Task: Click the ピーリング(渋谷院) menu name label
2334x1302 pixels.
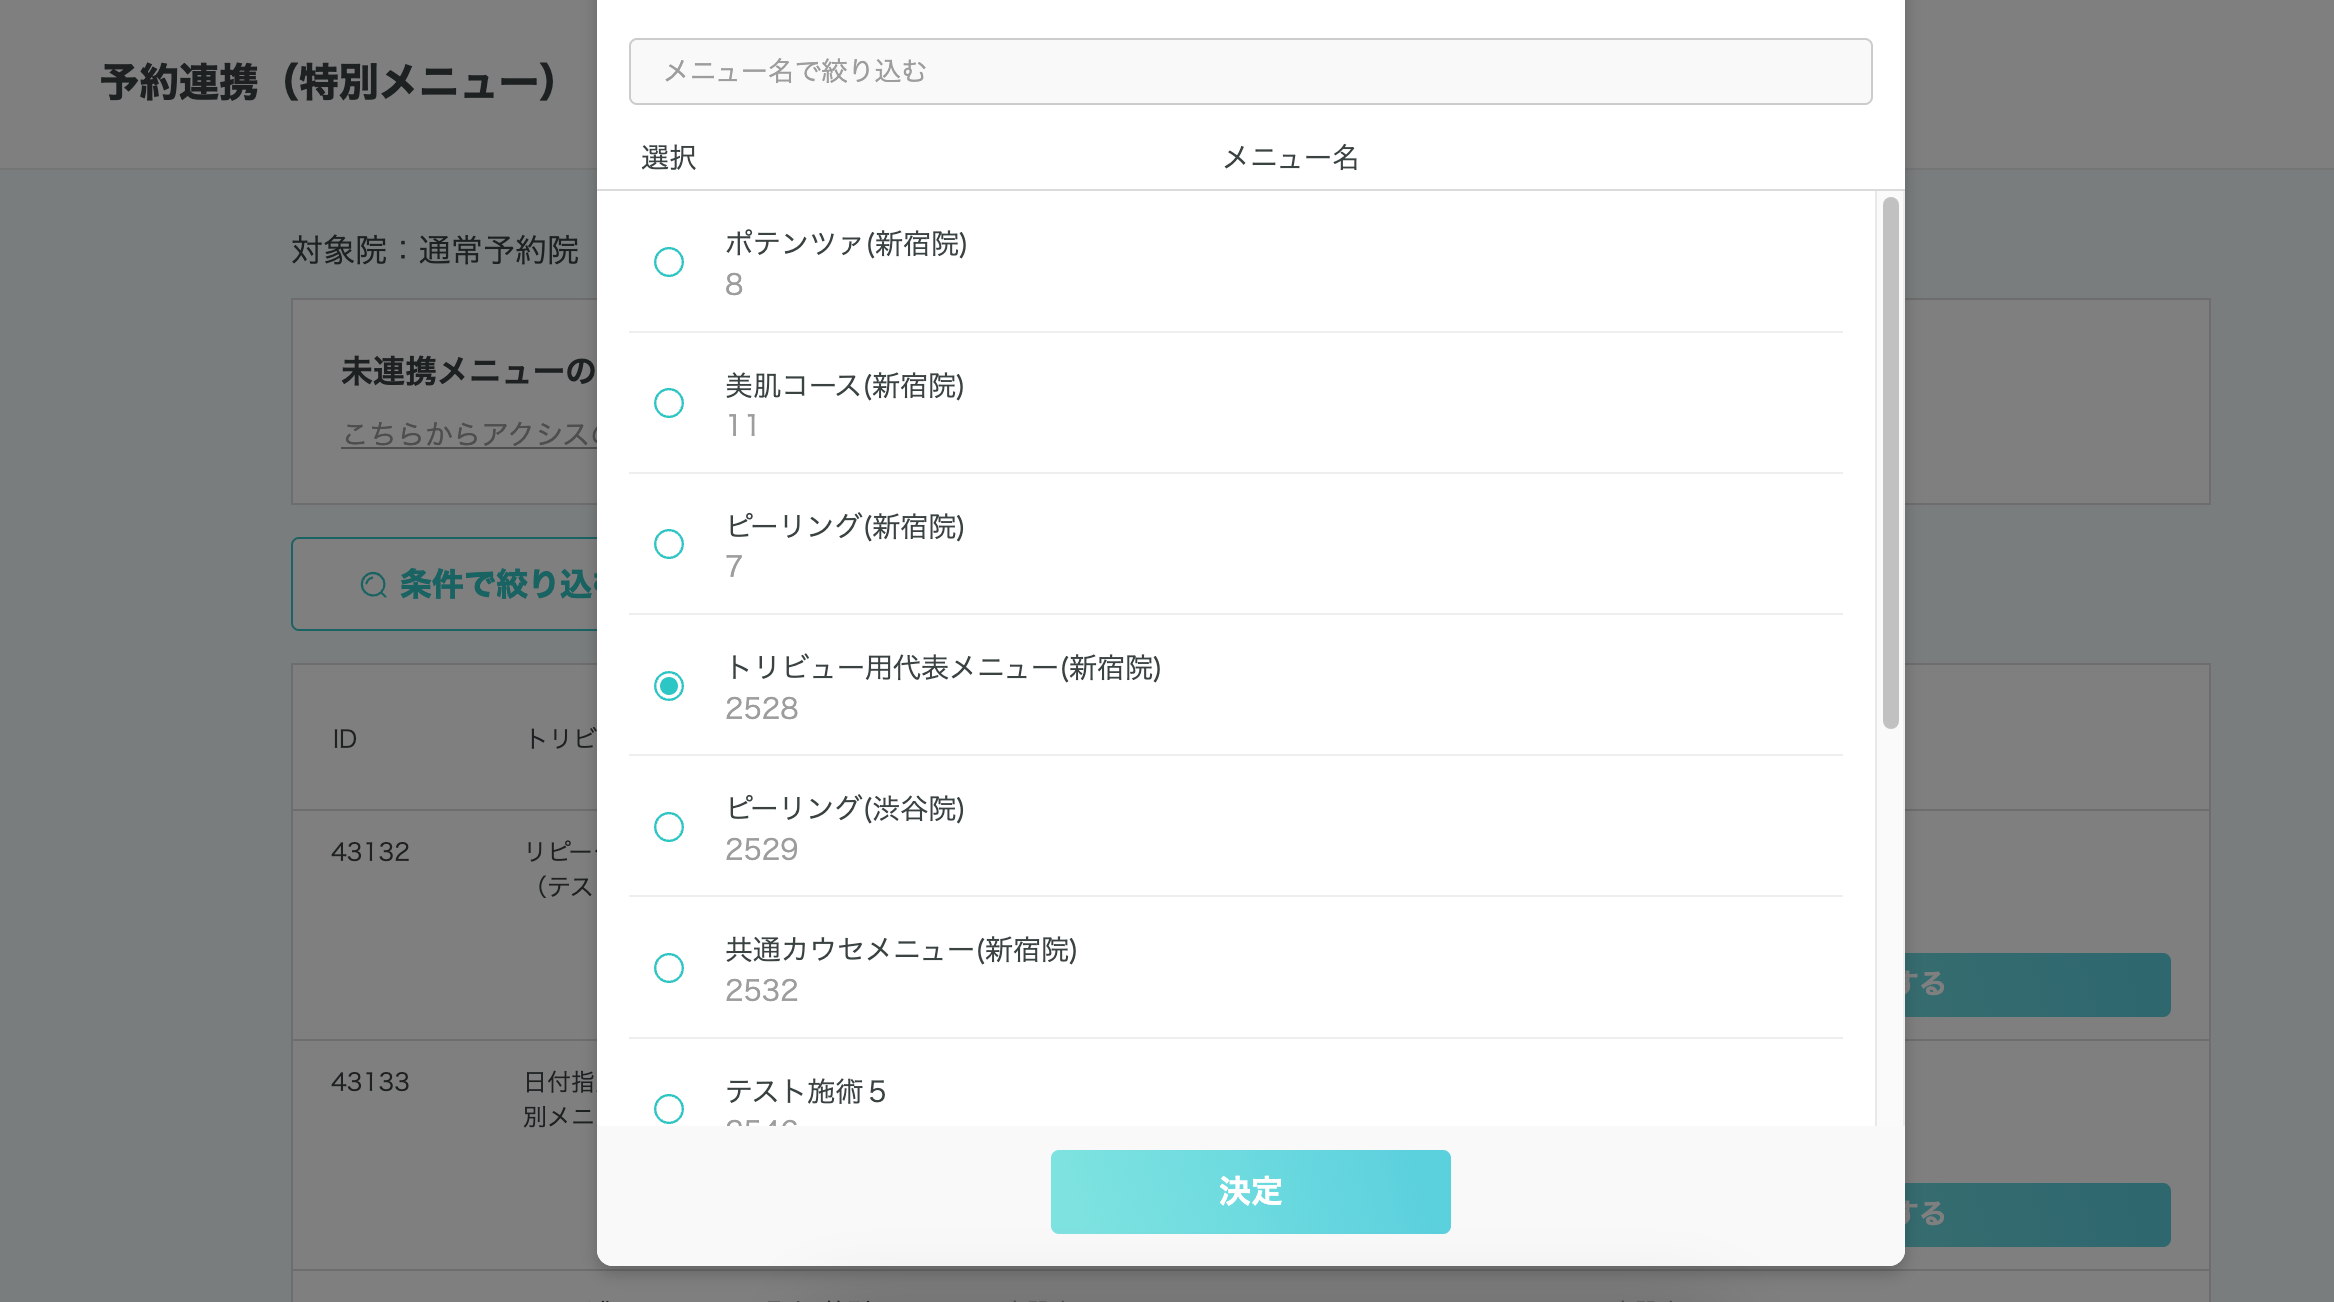Action: (x=844, y=809)
